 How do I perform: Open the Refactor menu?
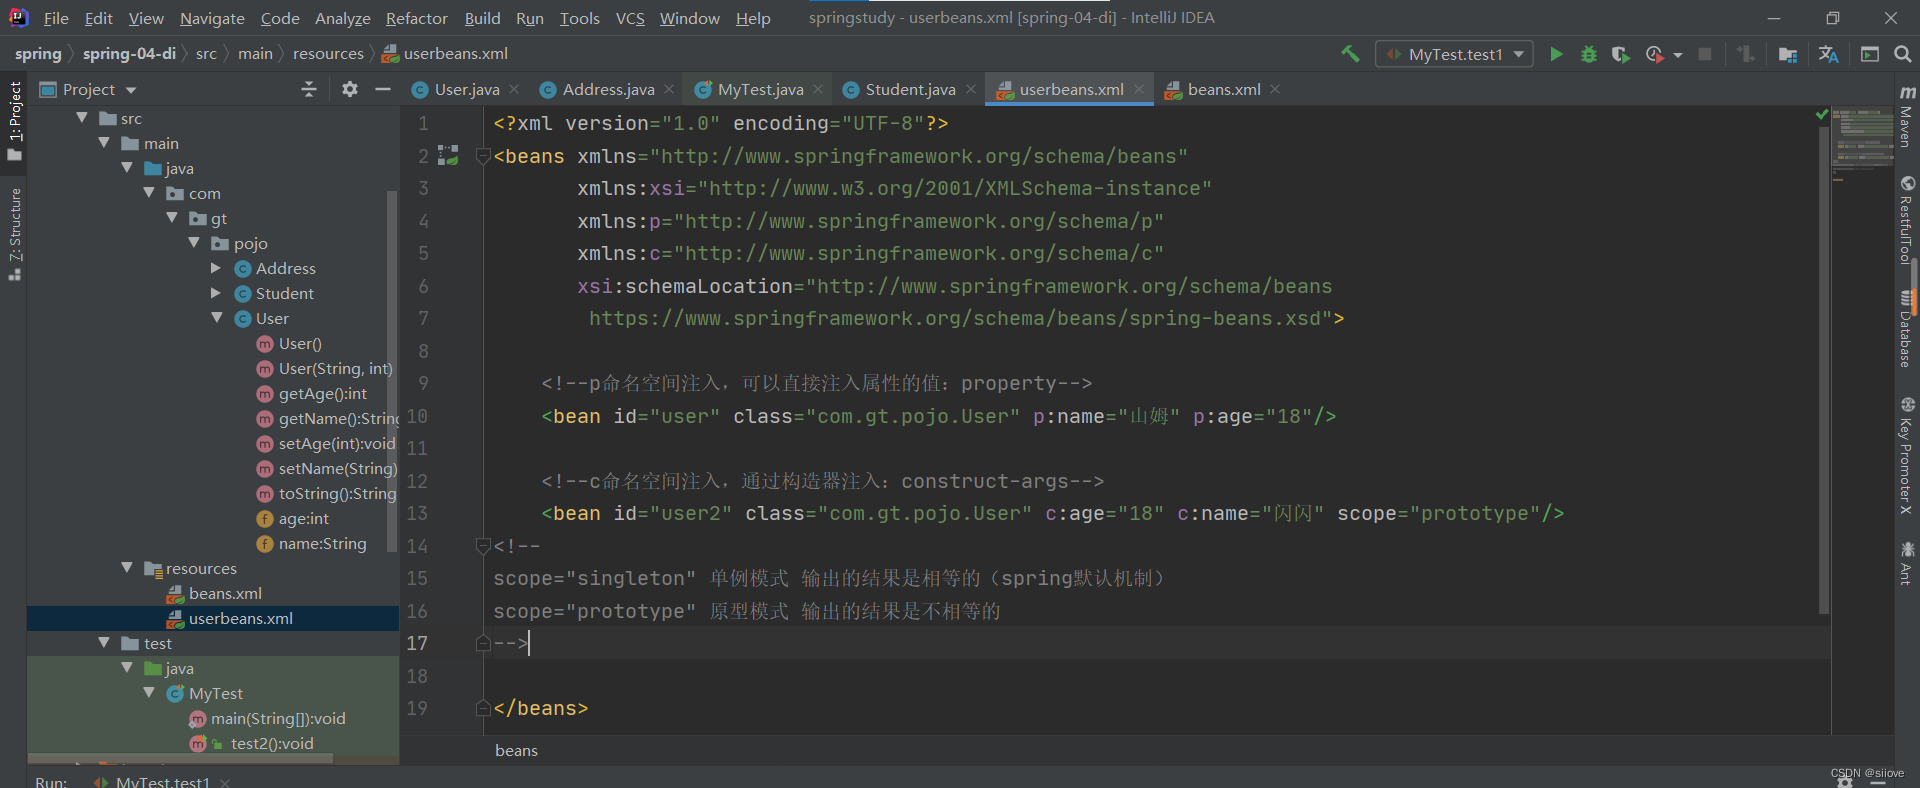pos(416,18)
